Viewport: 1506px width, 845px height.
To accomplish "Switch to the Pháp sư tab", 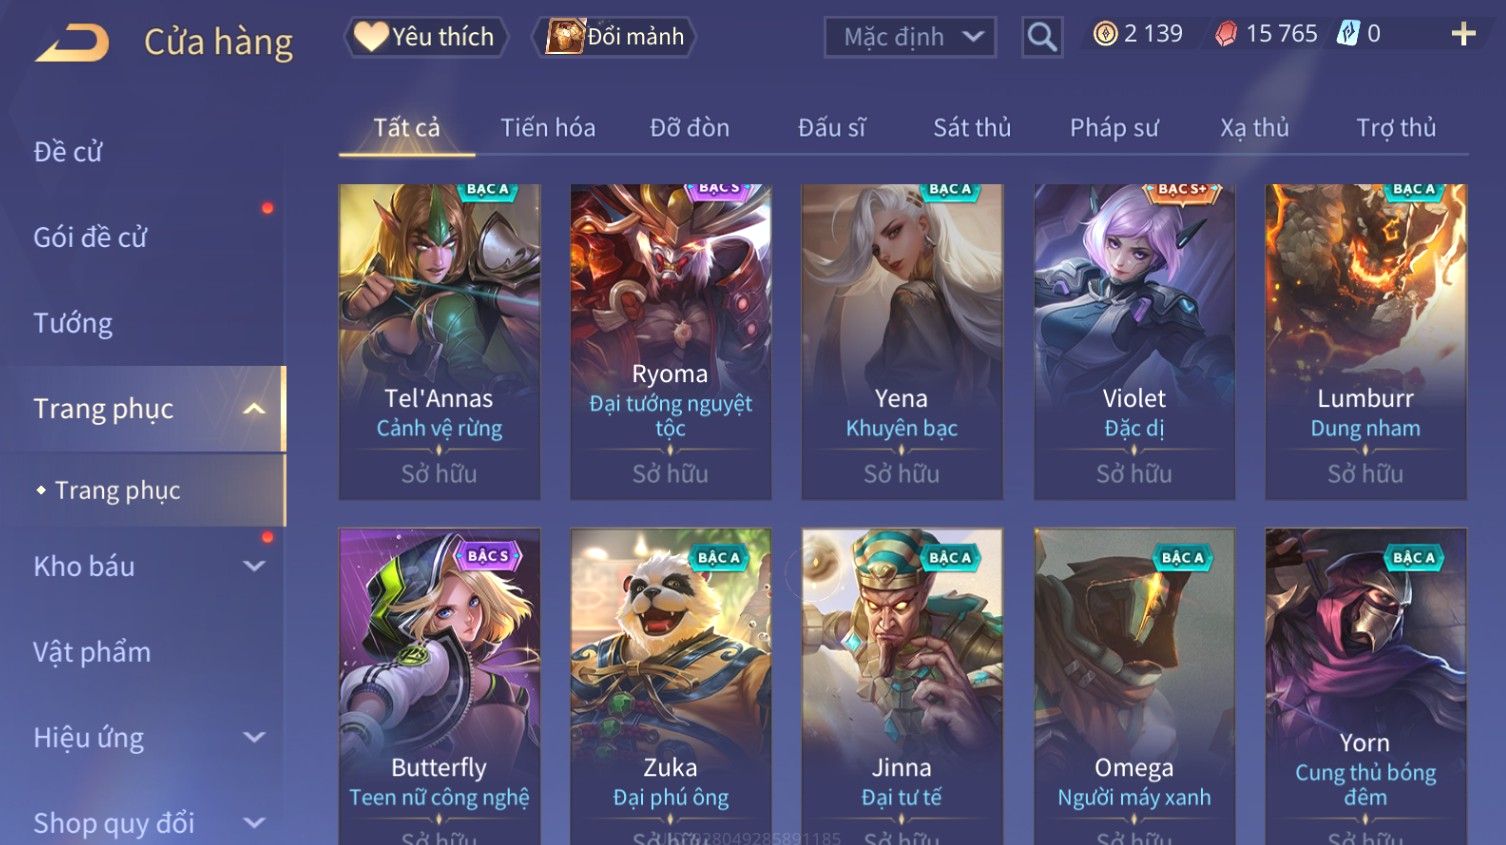I will (1114, 128).
